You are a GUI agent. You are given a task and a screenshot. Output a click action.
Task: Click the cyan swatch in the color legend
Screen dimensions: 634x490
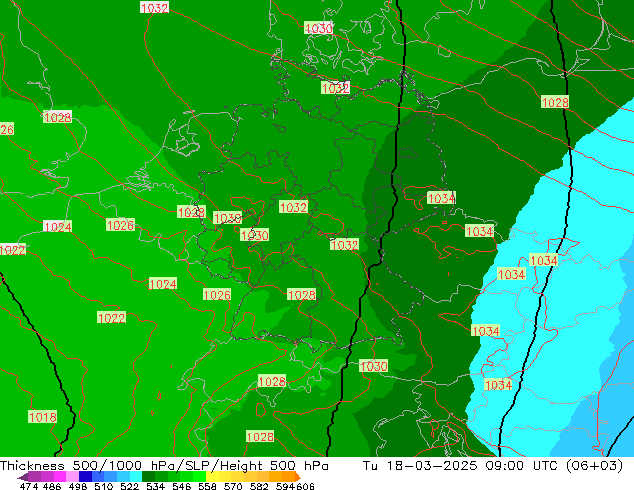[136, 477]
